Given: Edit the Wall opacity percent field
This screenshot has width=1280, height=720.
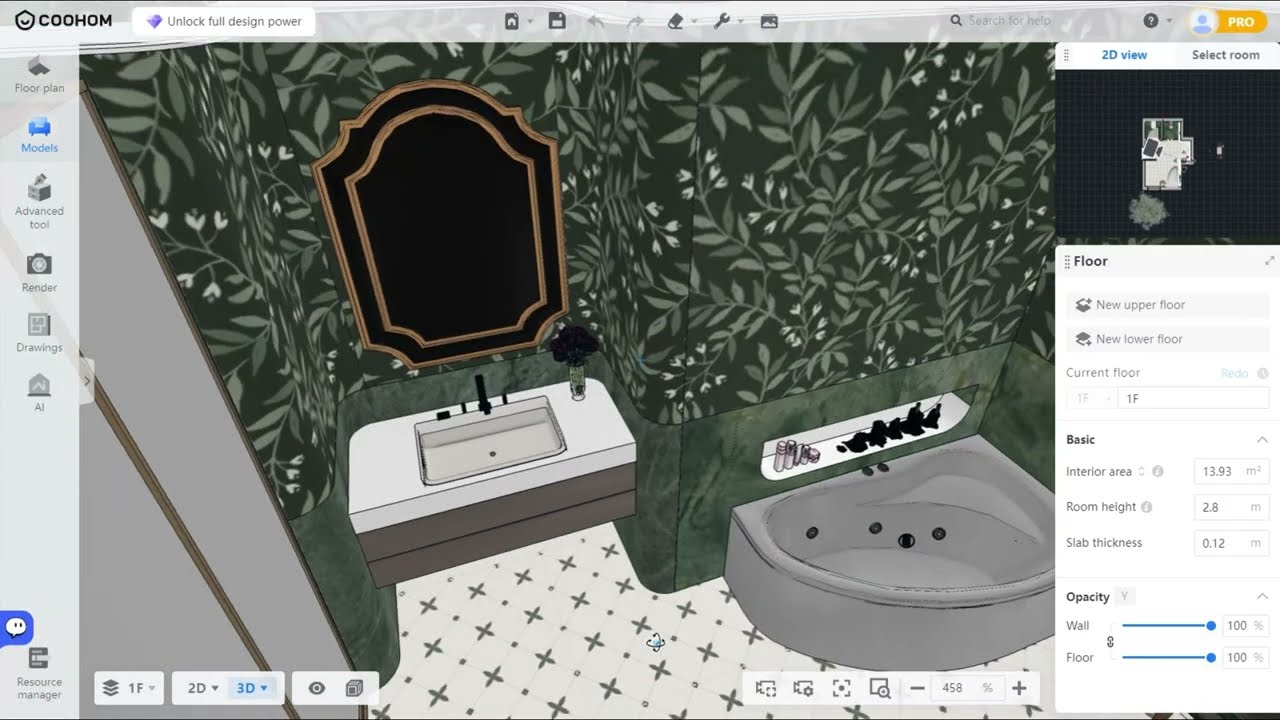Looking at the screenshot, I should tap(1245, 626).
